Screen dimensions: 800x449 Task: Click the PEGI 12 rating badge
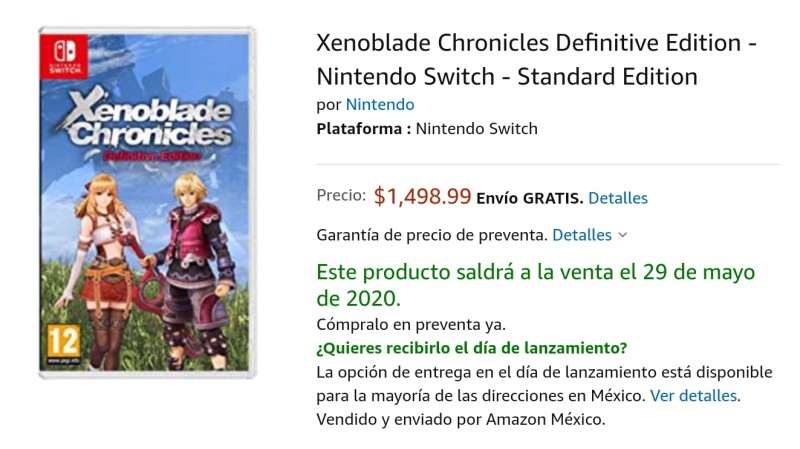coord(63,344)
